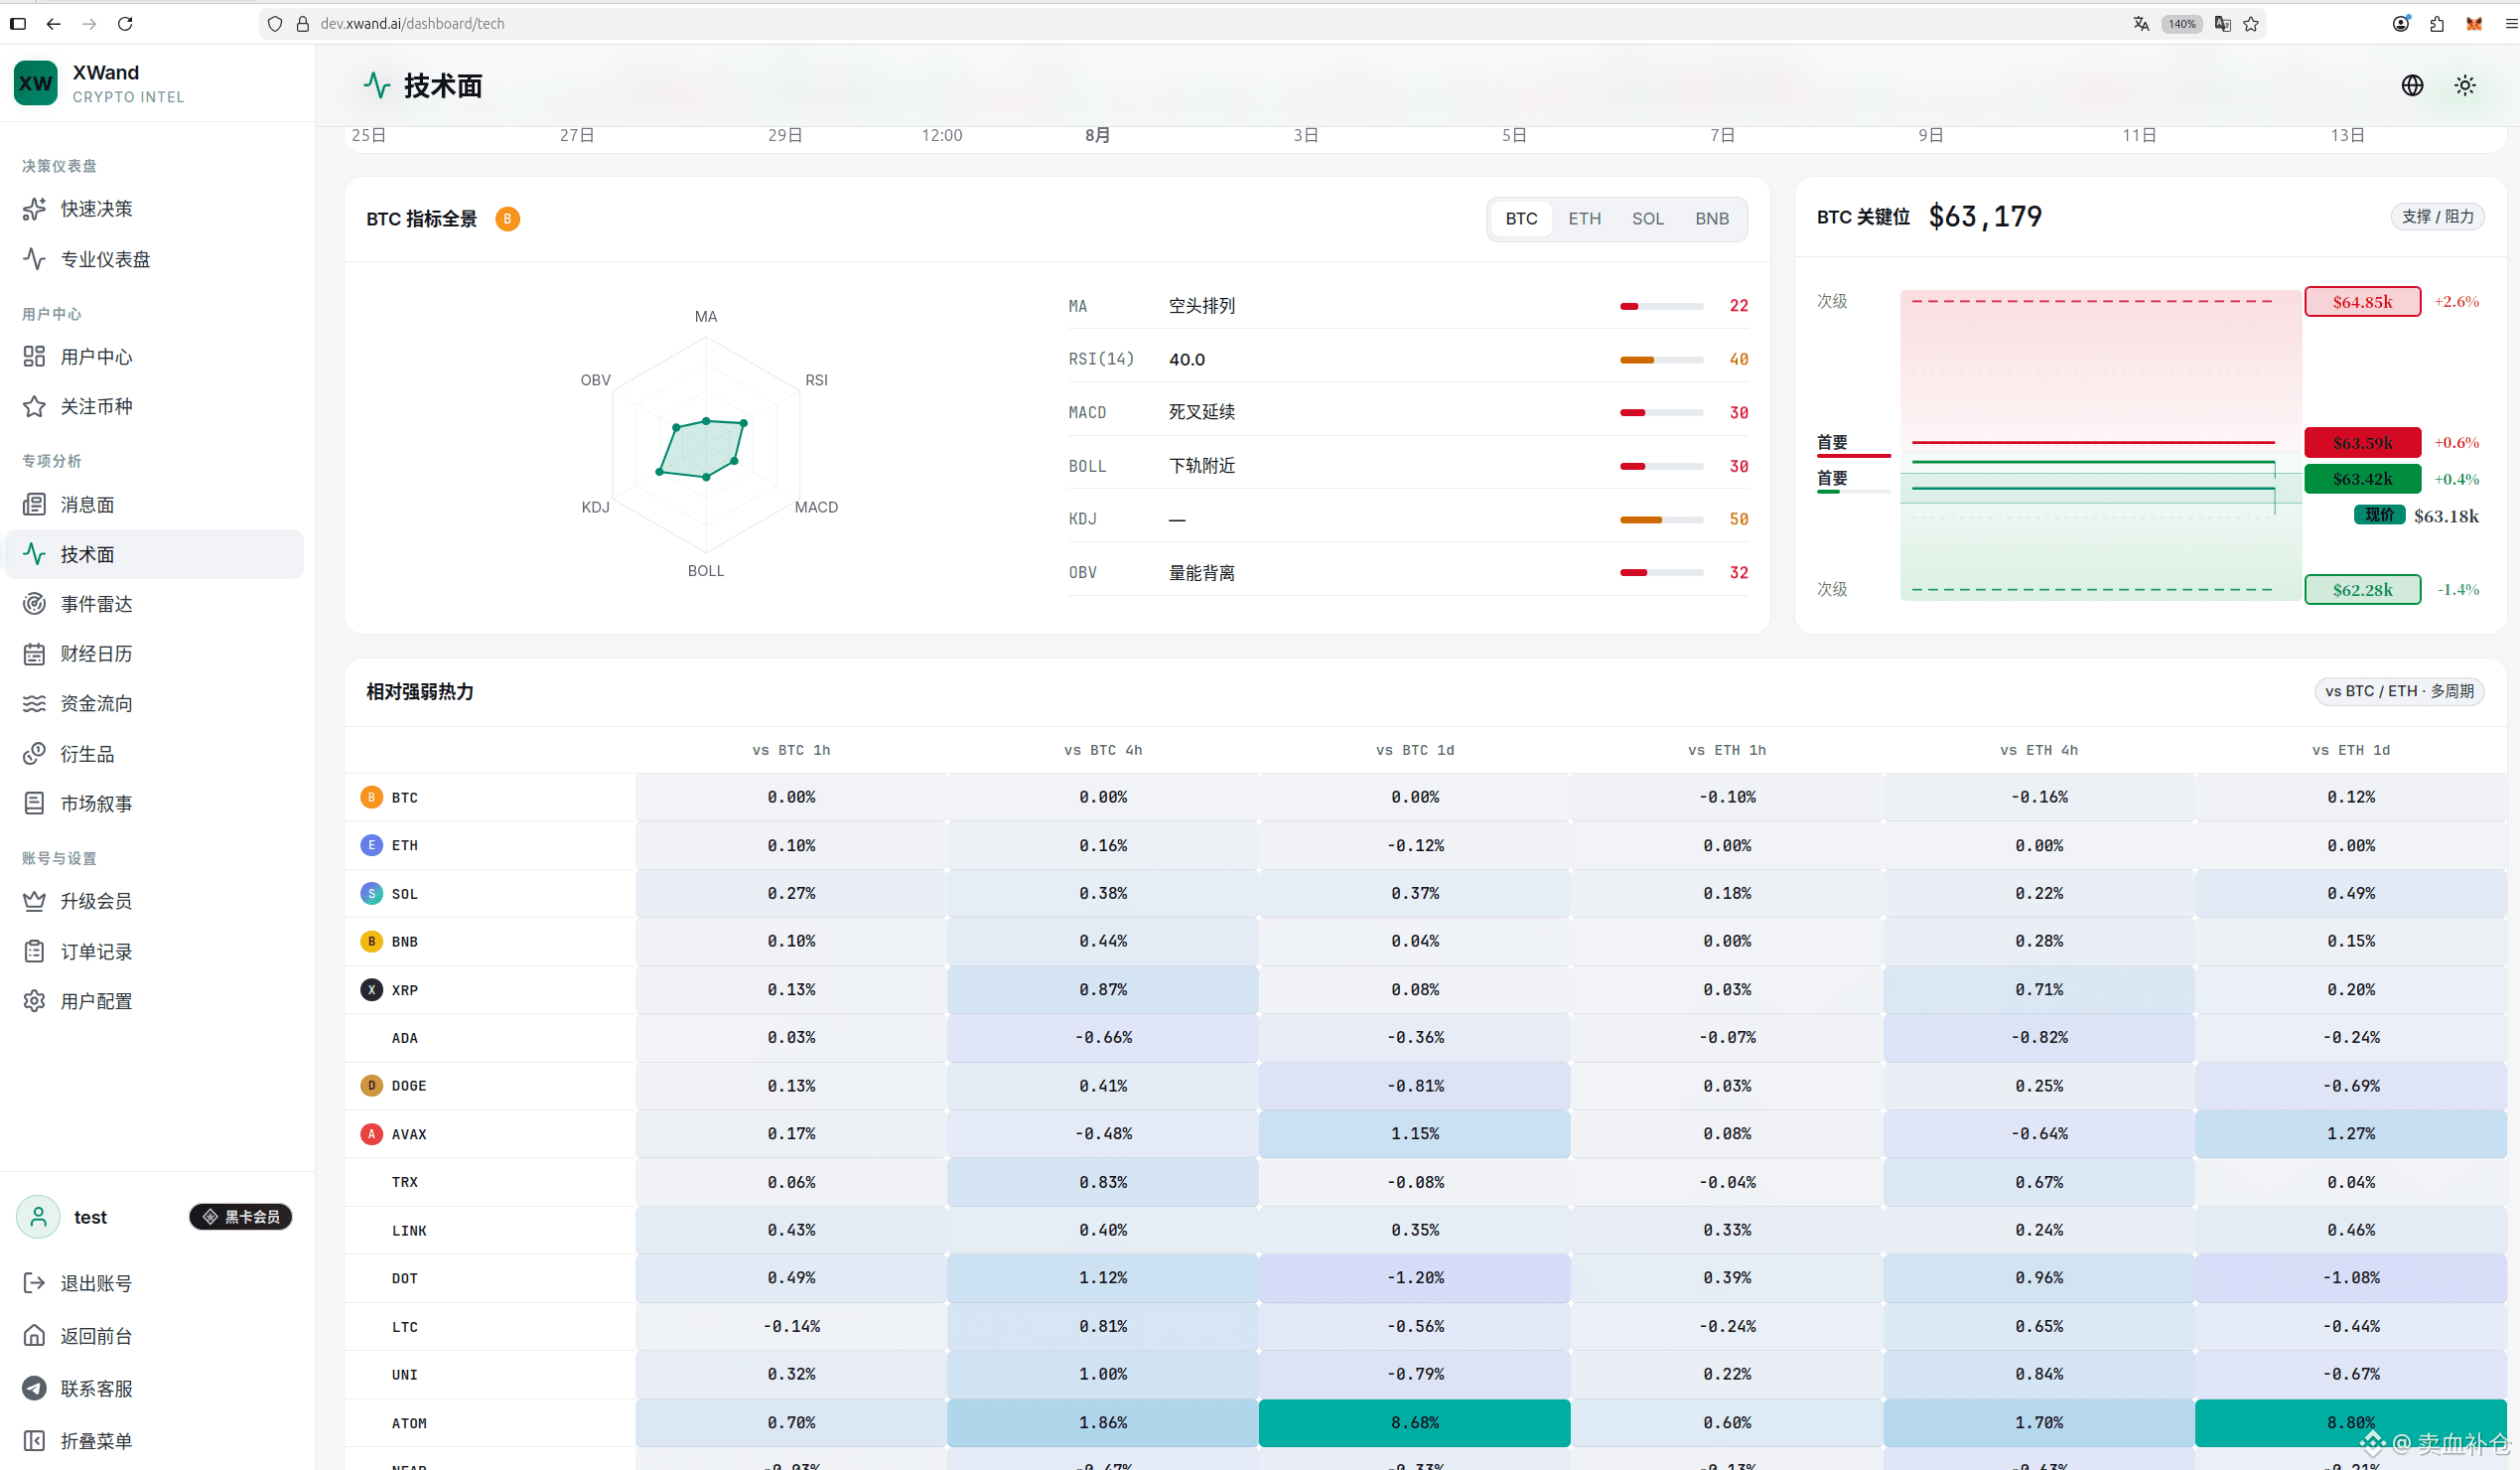2520x1470 pixels.
Task: Click the vs ETH 1d column header
Action: coord(2351,750)
